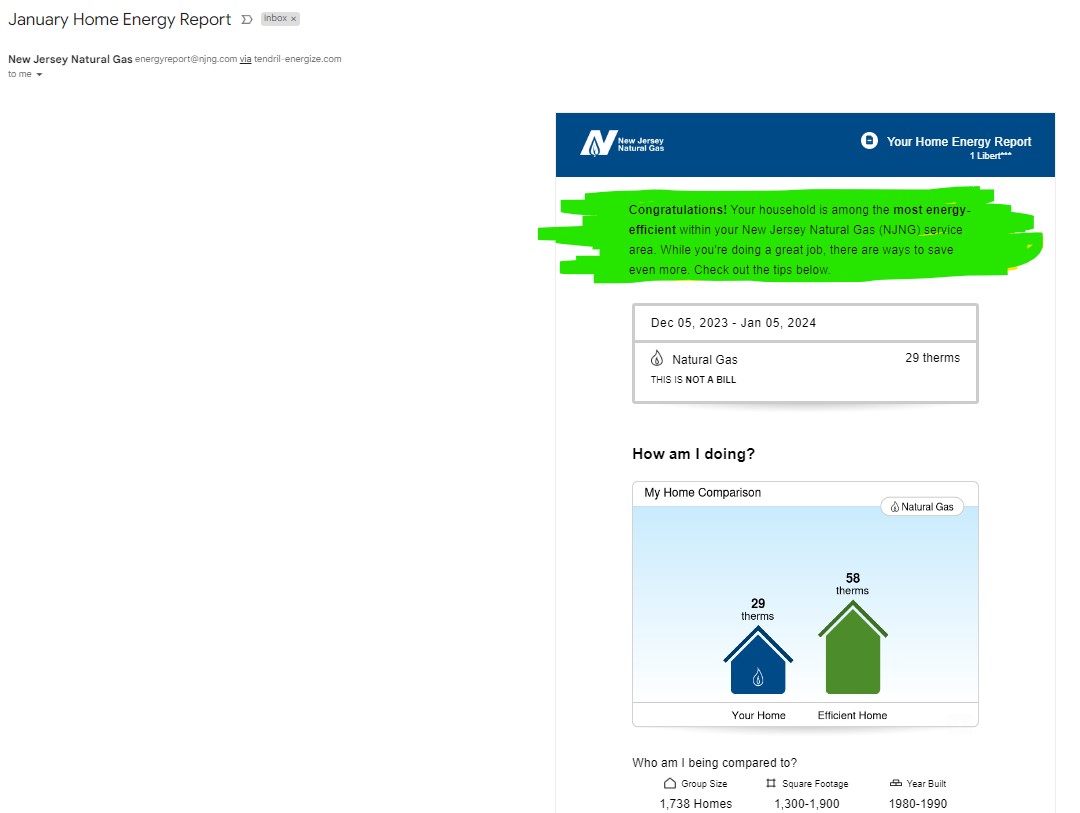The height and width of the screenshot is (813, 1080).
Task: Click the Square Footage icon
Action: coord(771,783)
